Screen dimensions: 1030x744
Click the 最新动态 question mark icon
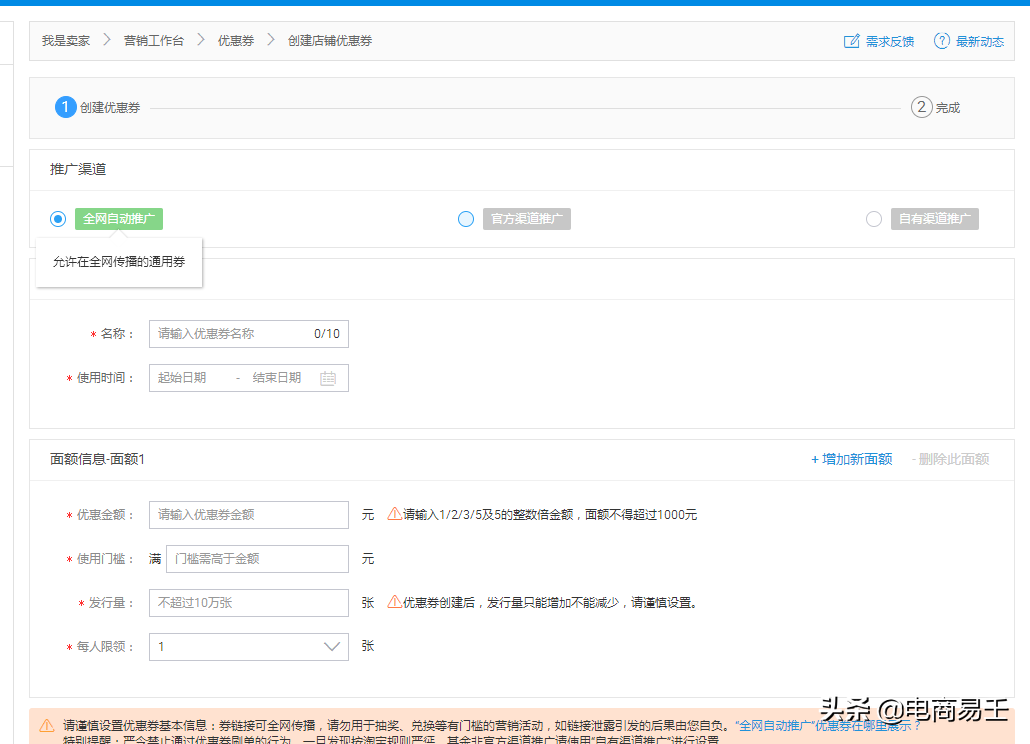point(941,41)
